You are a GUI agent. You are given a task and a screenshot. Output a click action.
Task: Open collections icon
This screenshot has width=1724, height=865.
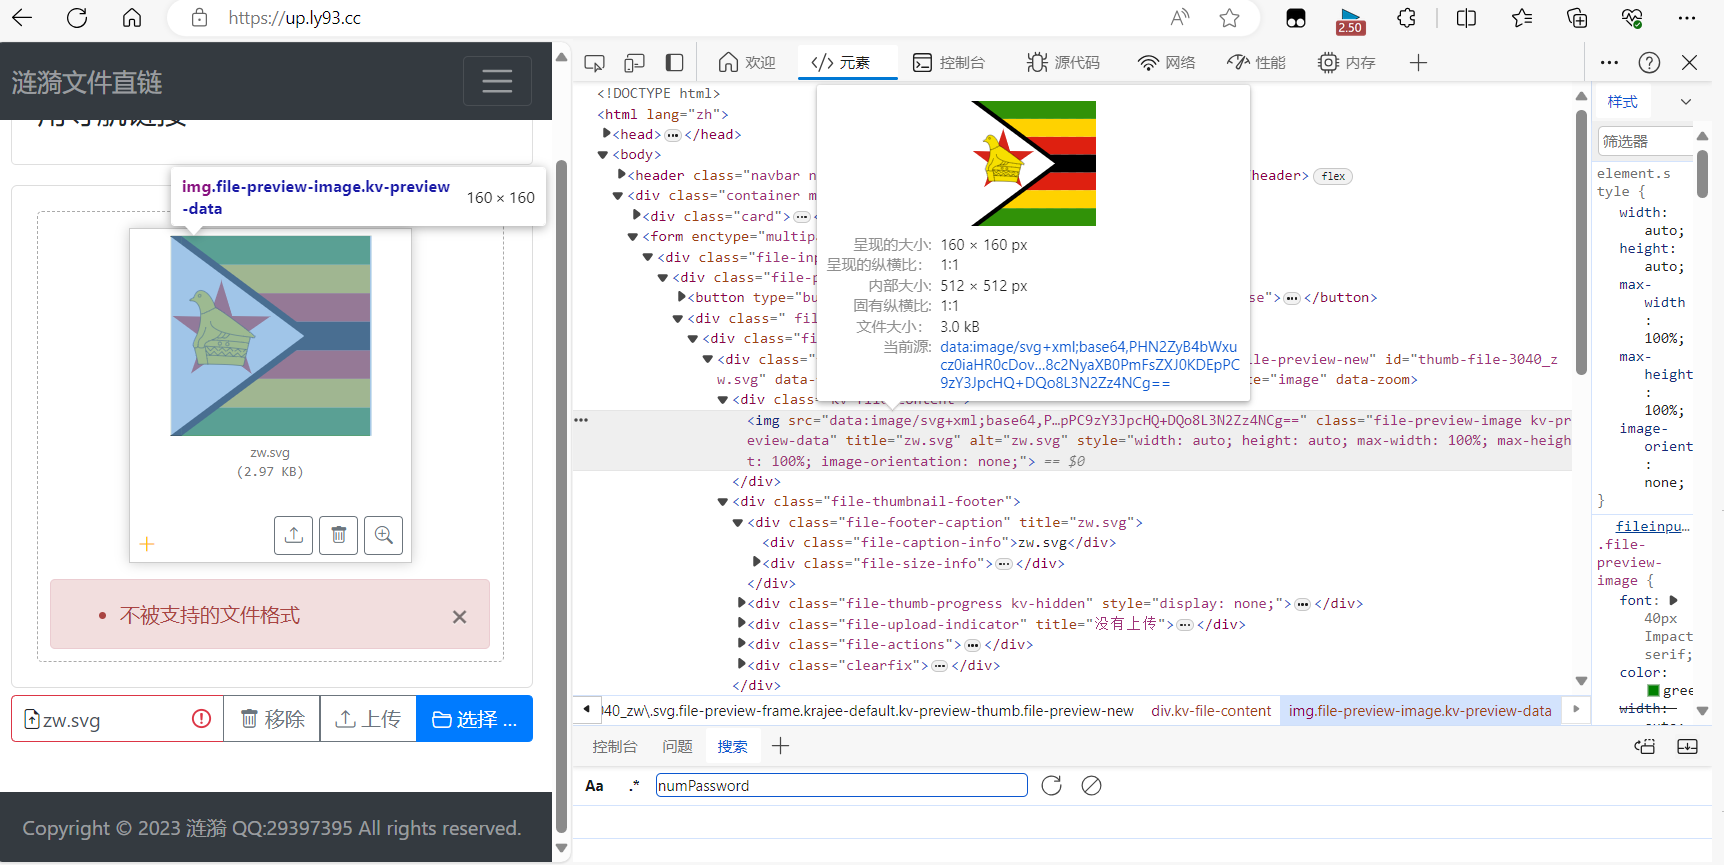tap(1577, 18)
